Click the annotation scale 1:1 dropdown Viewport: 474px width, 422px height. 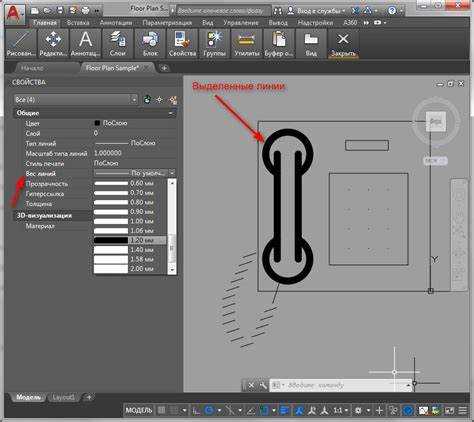click(x=341, y=410)
